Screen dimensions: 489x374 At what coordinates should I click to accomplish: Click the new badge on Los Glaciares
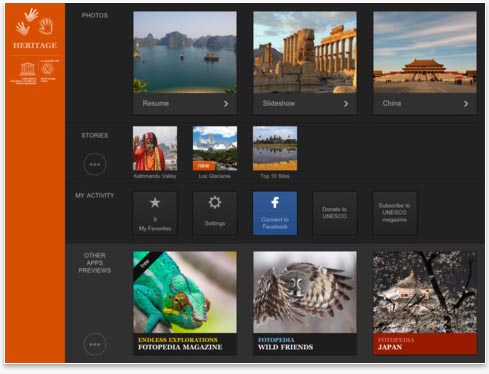(204, 166)
